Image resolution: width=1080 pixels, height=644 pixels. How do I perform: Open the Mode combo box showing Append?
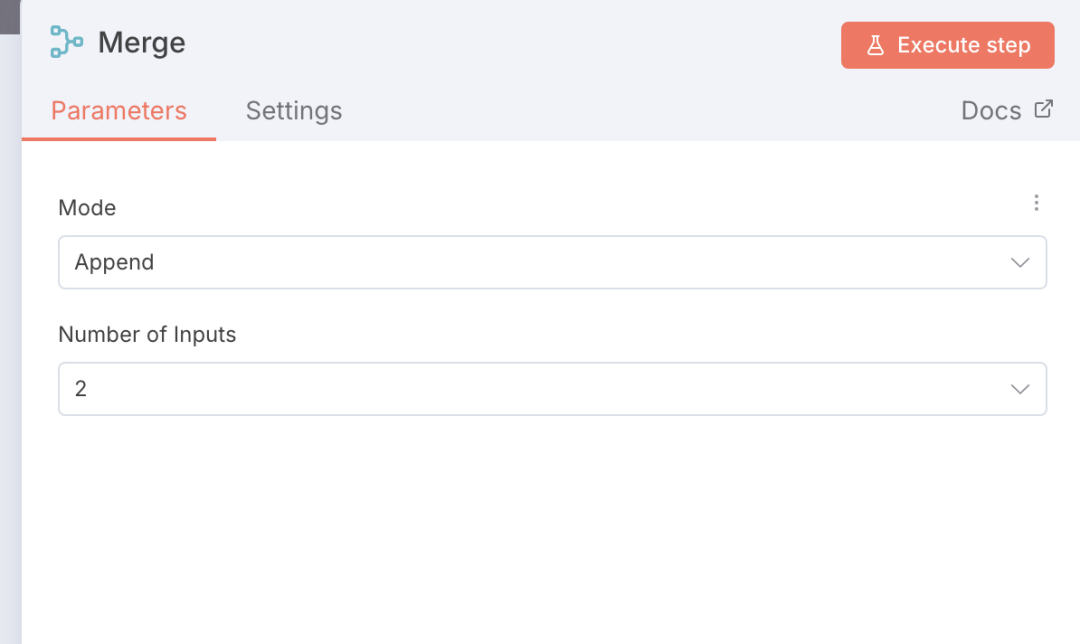552,263
